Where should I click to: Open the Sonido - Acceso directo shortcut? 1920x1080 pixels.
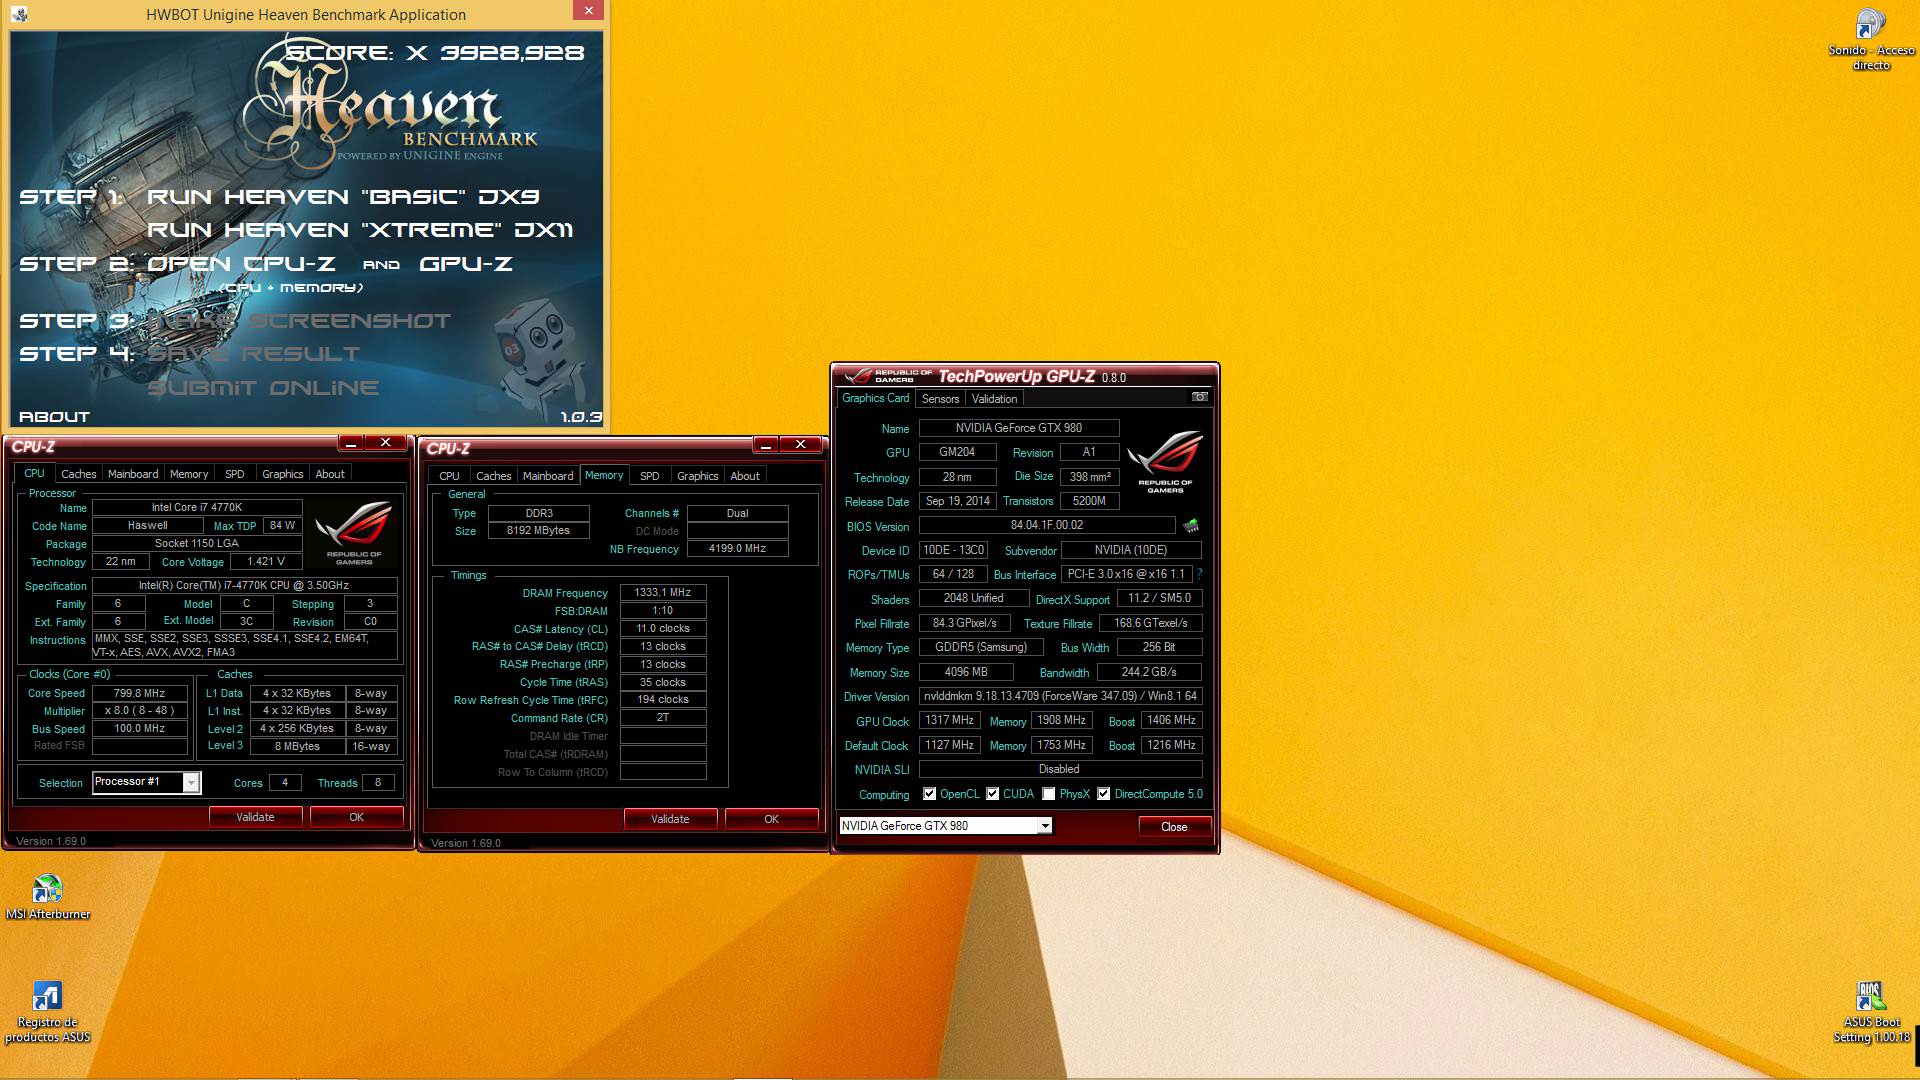pos(1871,40)
